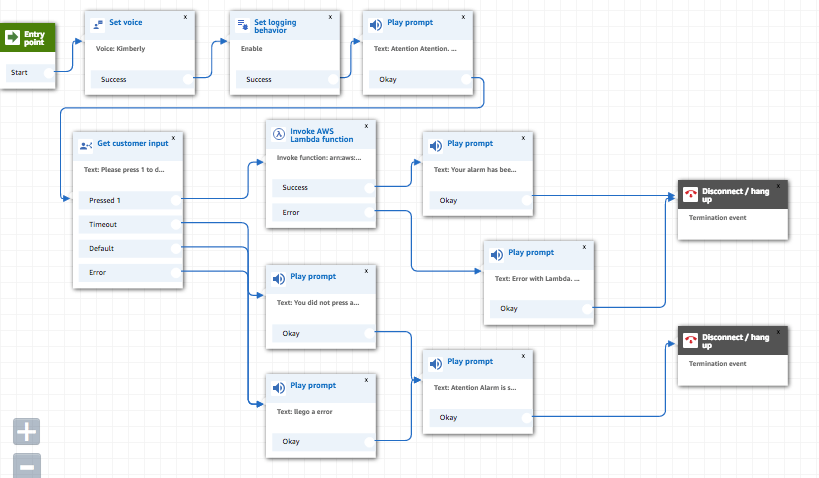
Task: Select Okay connector of 'llego a error' prompt
Action: 369,441
